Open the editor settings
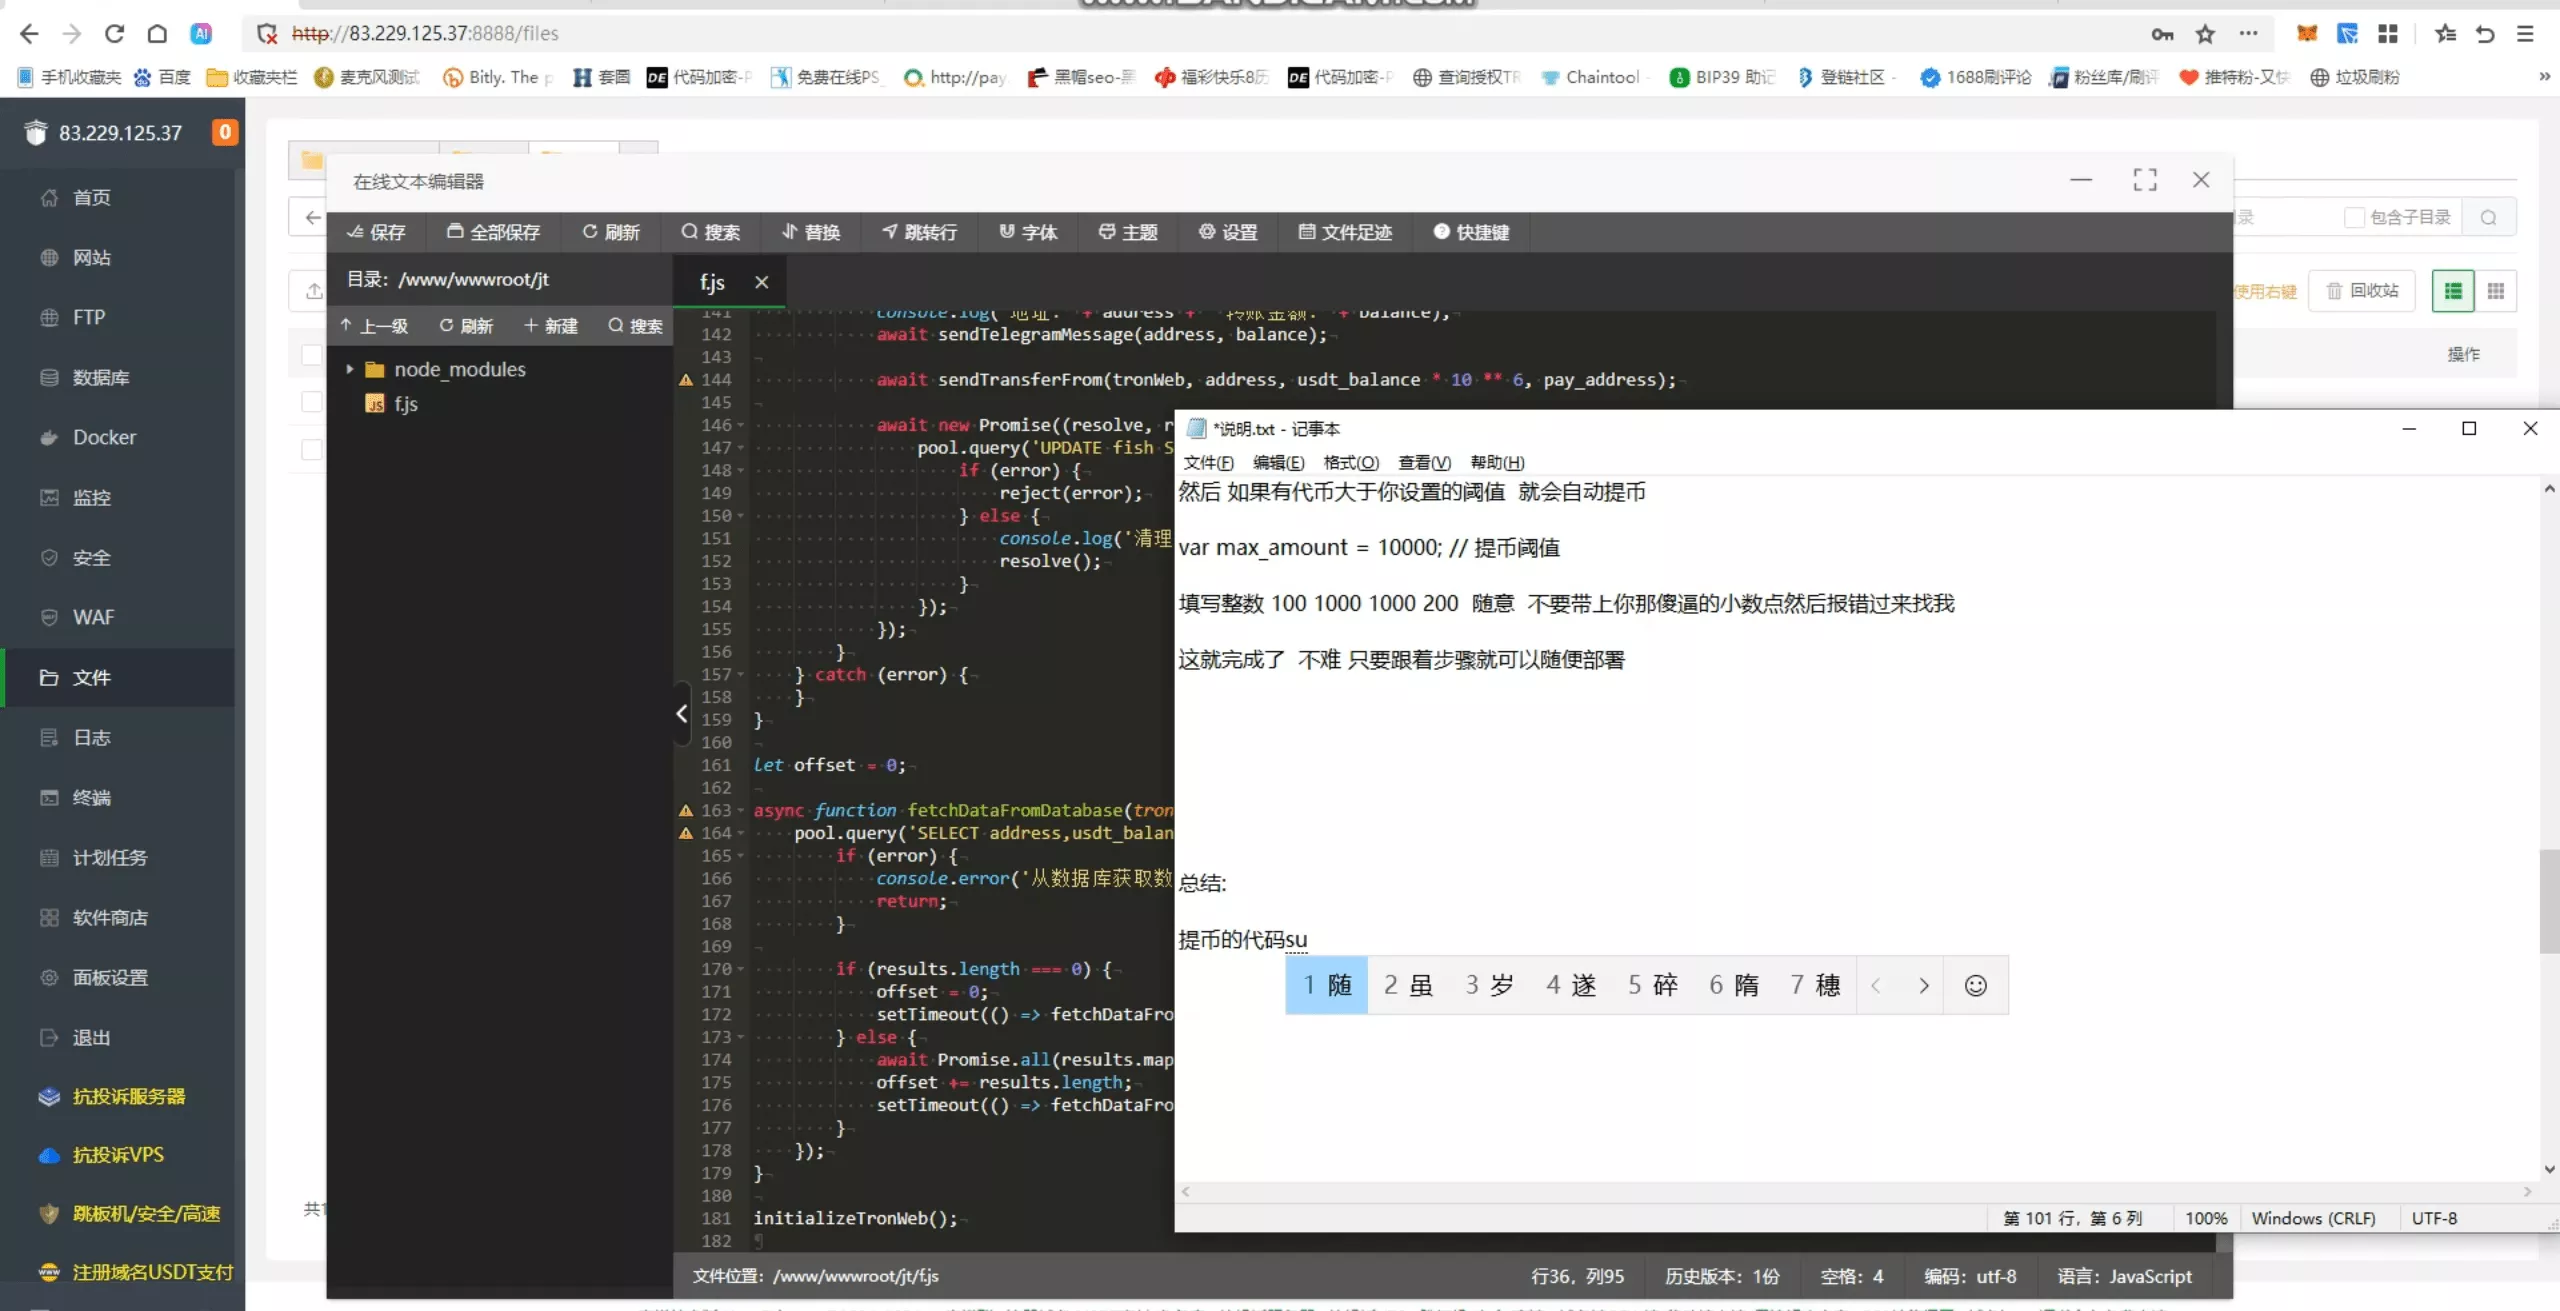2560x1311 pixels. coord(1228,232)
